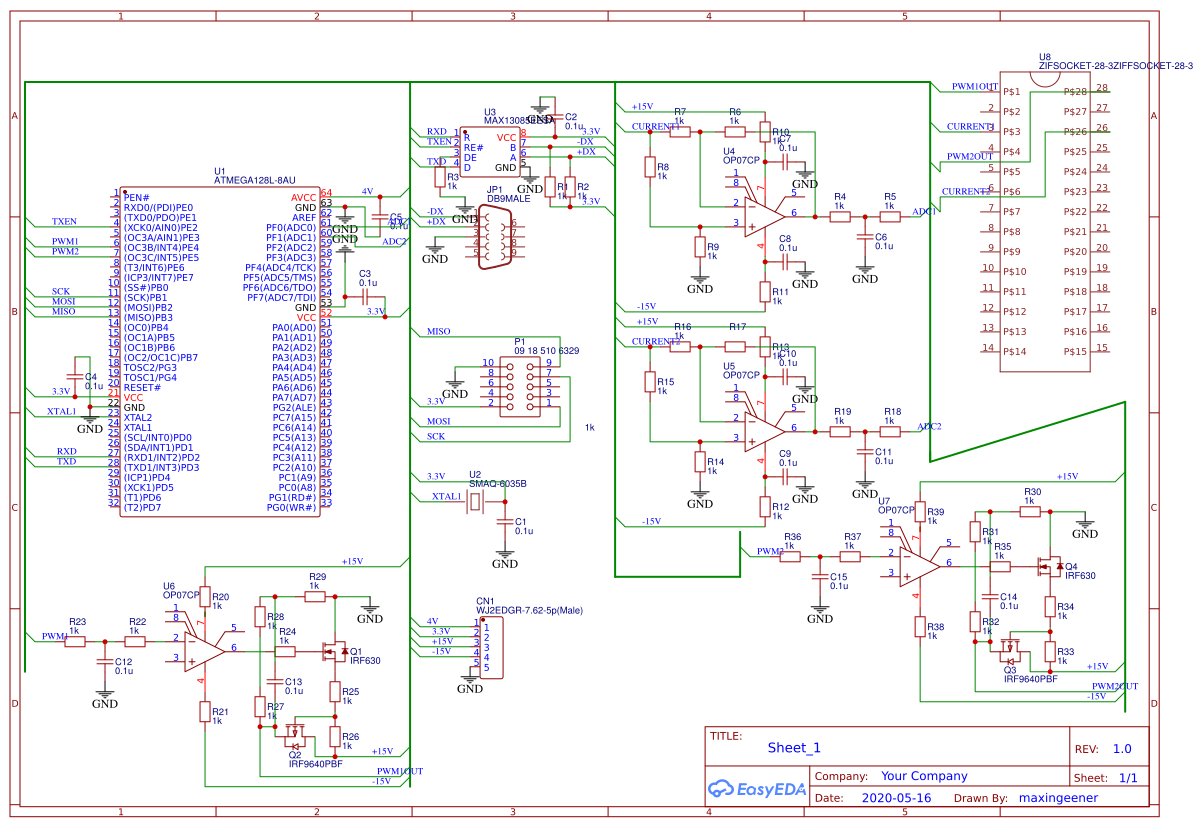Select the R29 feedback resistor symbol
Image resolution: width=1202 pixels, height=827 pixels.
315,597
